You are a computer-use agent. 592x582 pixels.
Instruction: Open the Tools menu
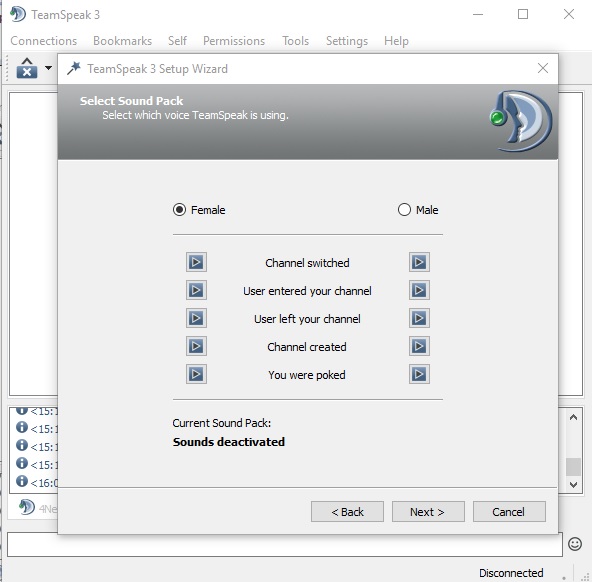tap(296, 41)
